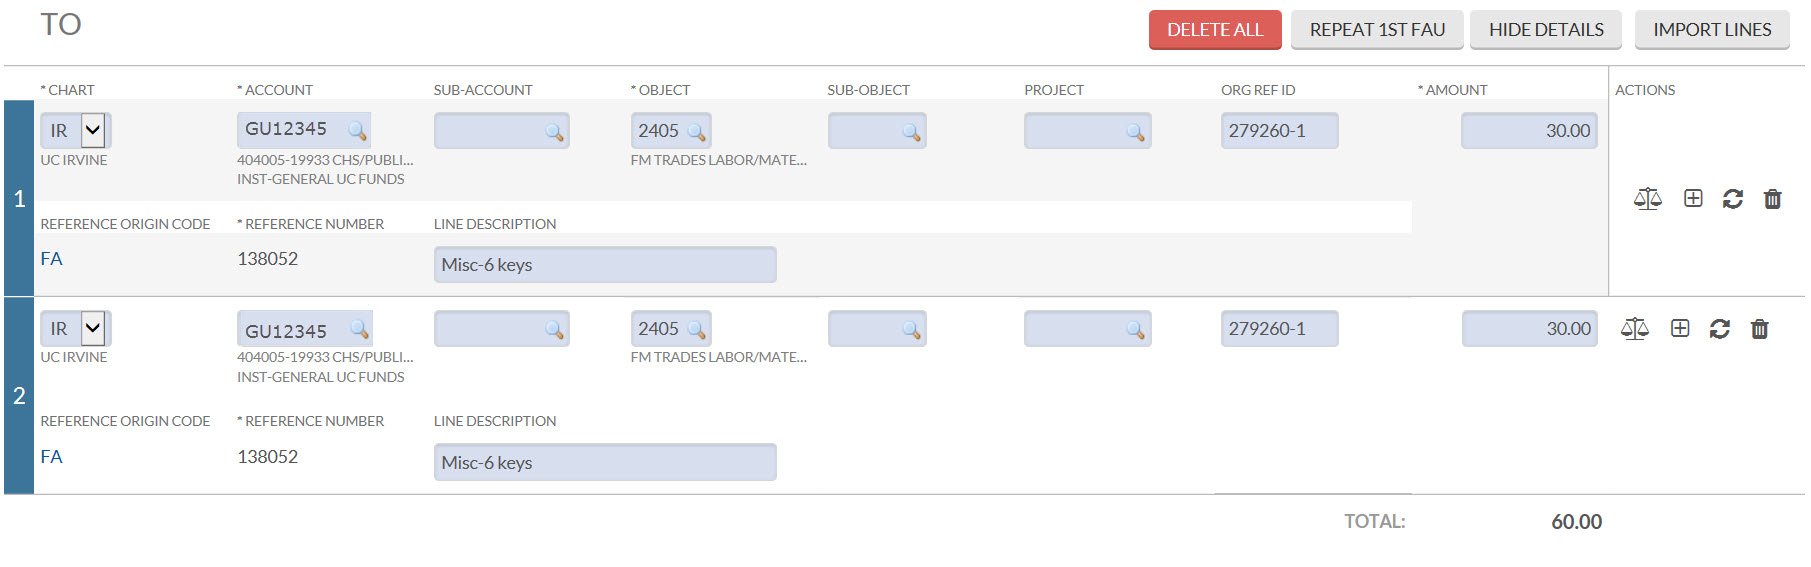Click the refresh arrows icon in line 1
The height and width of the screenshot is (567, 1811).
point(1733,199)
